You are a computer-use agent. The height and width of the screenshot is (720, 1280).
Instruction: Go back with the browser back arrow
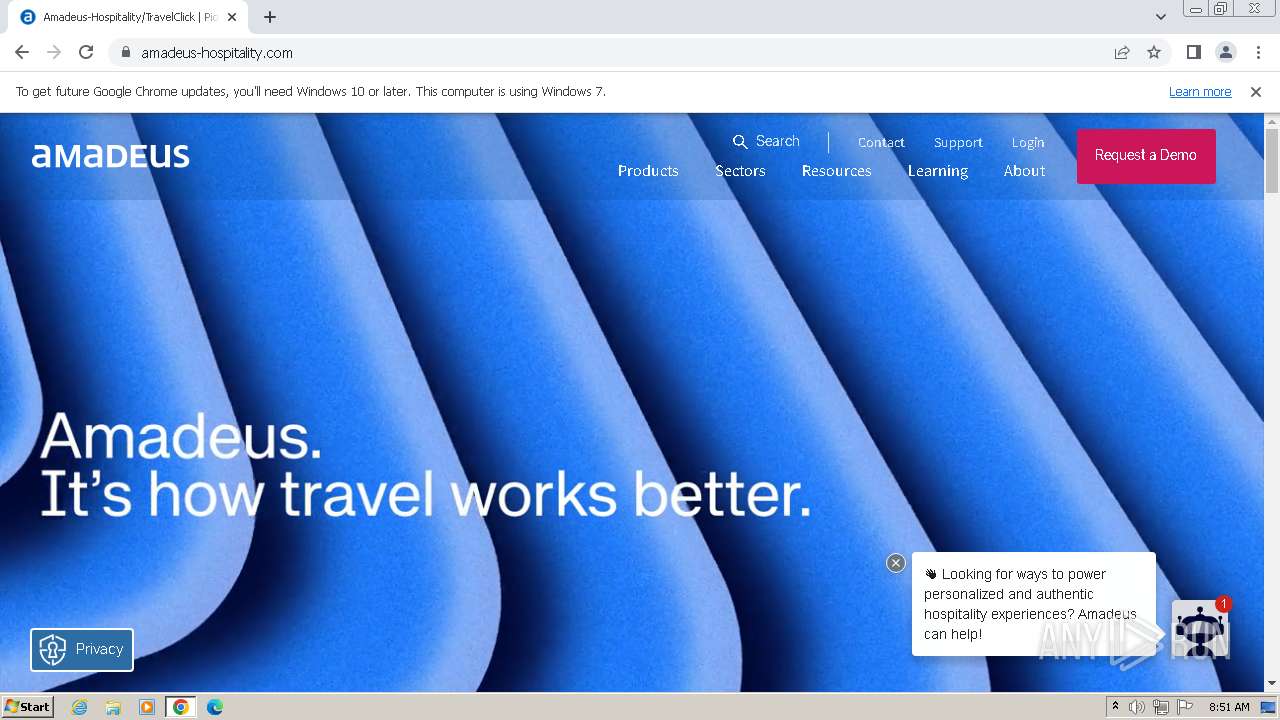(22, 52)
